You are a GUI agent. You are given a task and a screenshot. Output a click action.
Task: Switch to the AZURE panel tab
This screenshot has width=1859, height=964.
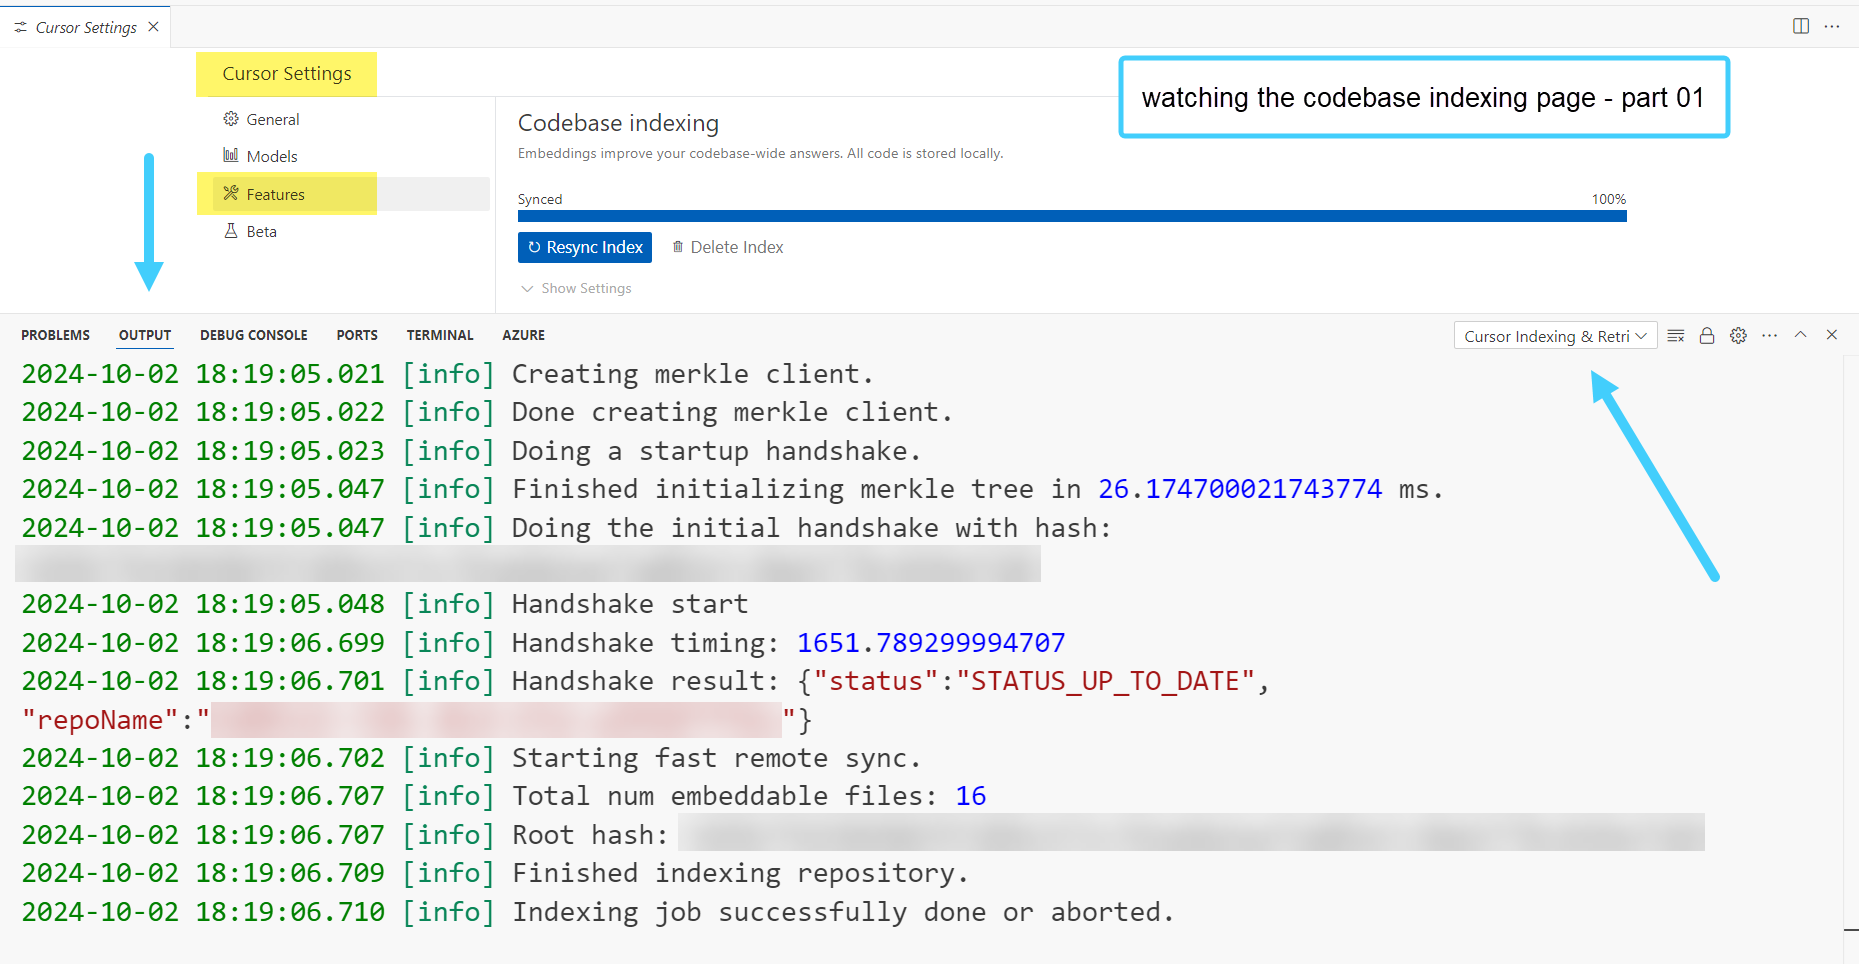pos(524,335)
